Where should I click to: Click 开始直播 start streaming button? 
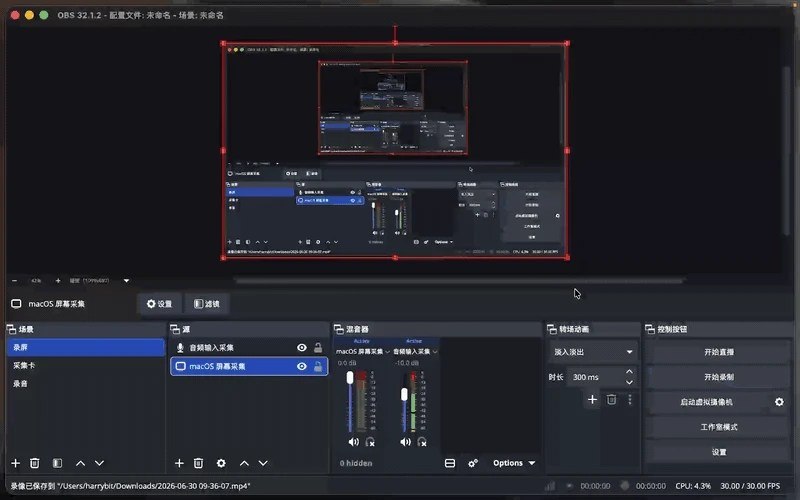point(718,352)
